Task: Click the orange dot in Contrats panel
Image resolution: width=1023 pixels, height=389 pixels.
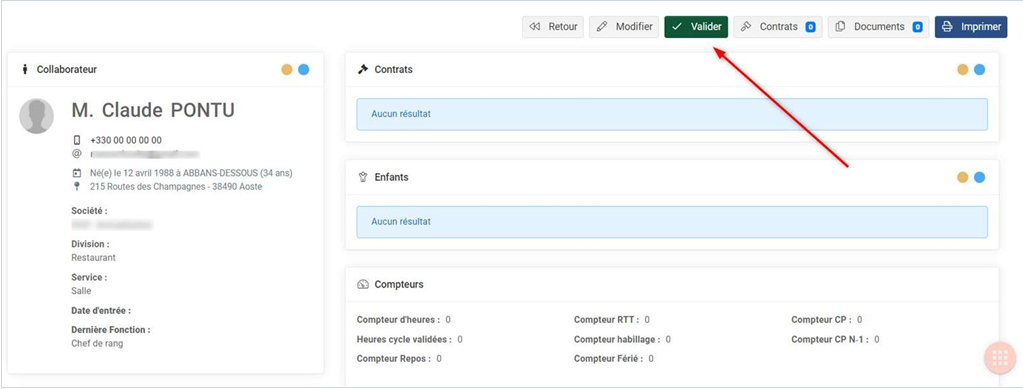Action: [x=962, y=69]
